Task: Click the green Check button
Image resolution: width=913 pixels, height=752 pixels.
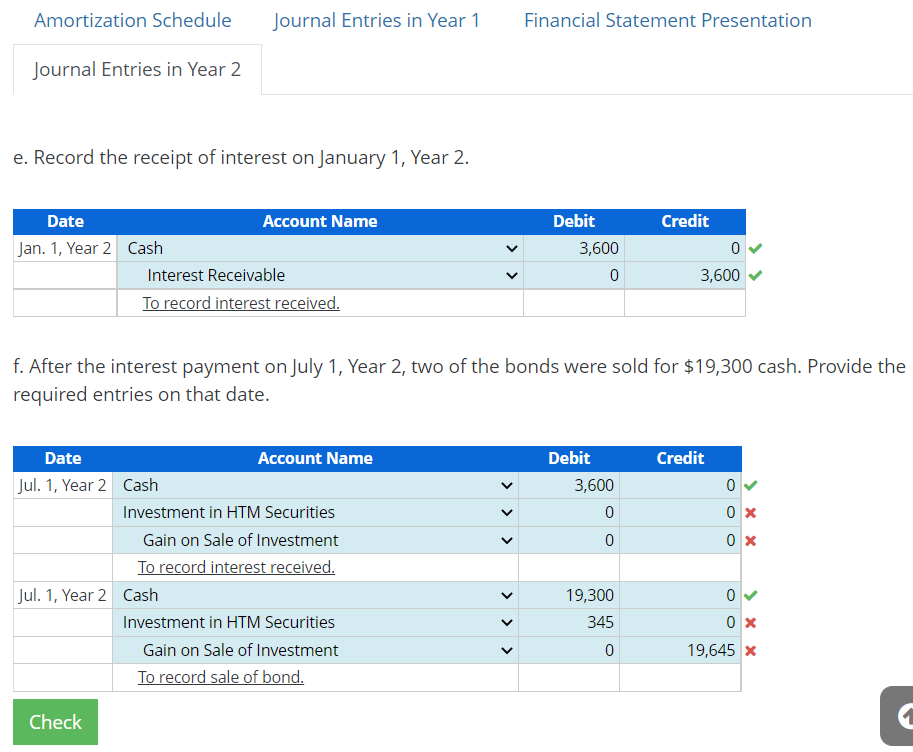Action: [55, 721]
